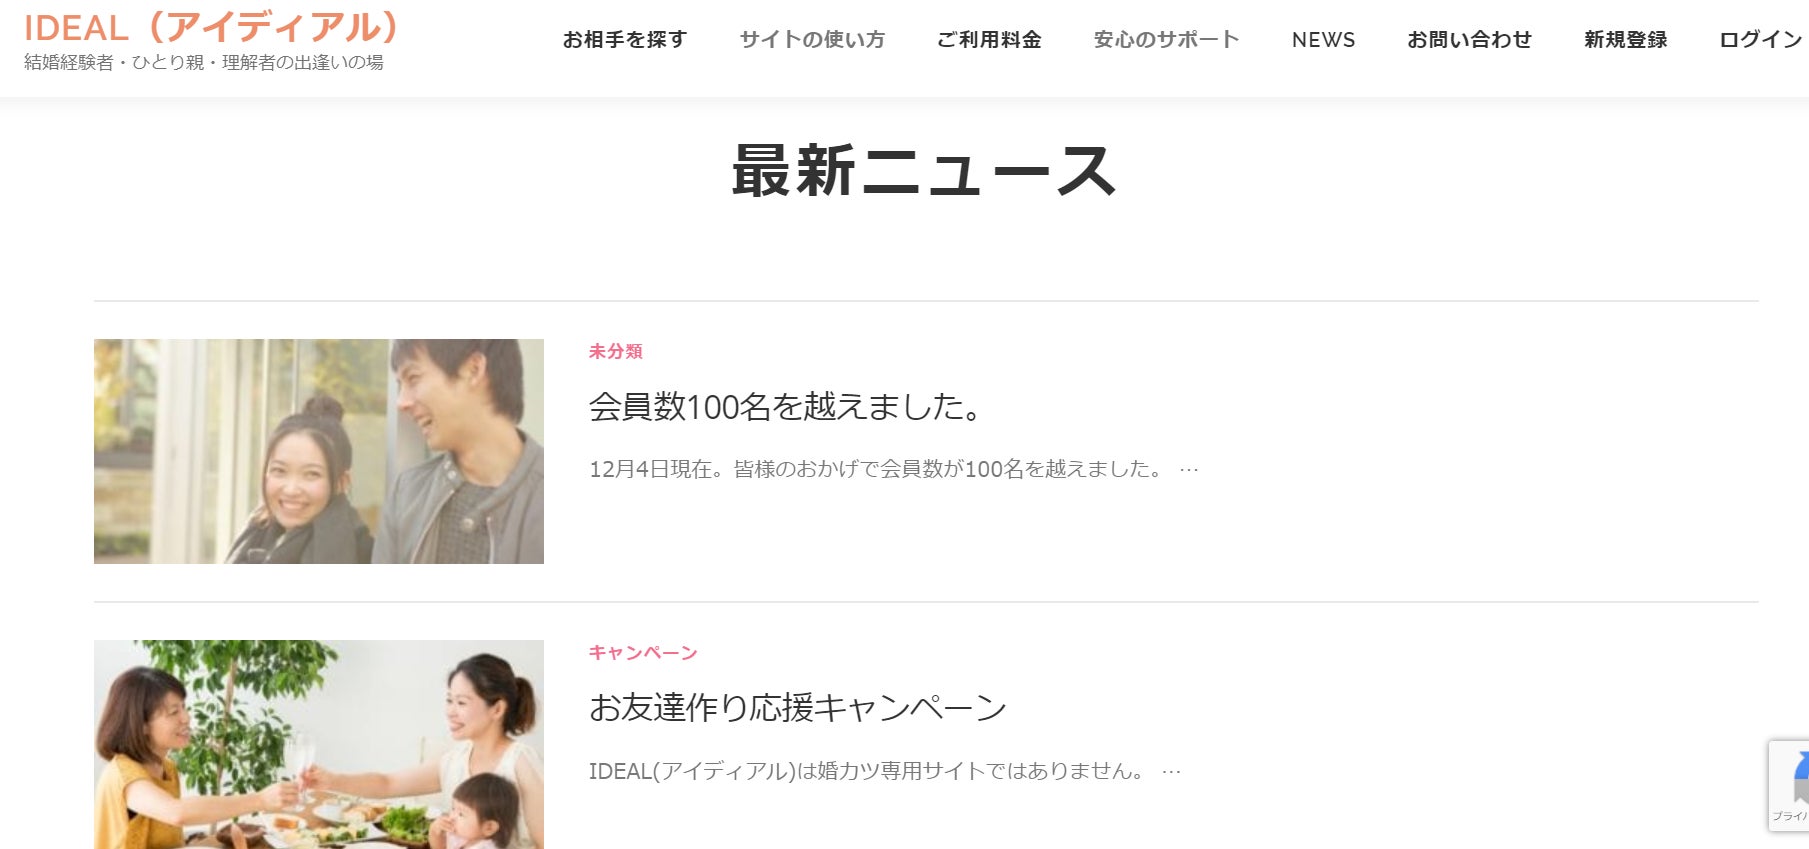Select ご利用料金 in the navigation

click(x=989, y=40)
